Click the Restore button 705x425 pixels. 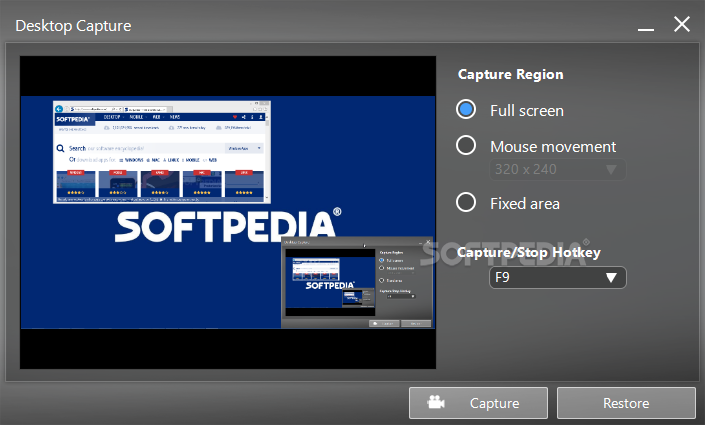(626, 403)
